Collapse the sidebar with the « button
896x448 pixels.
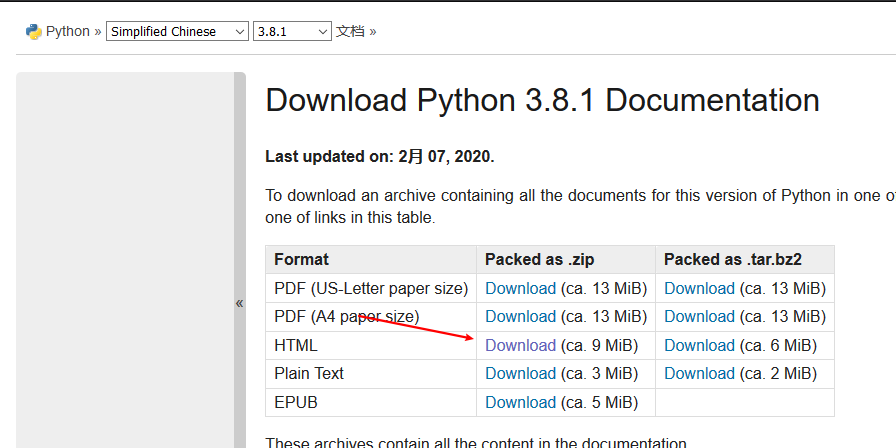click(239, 303)
